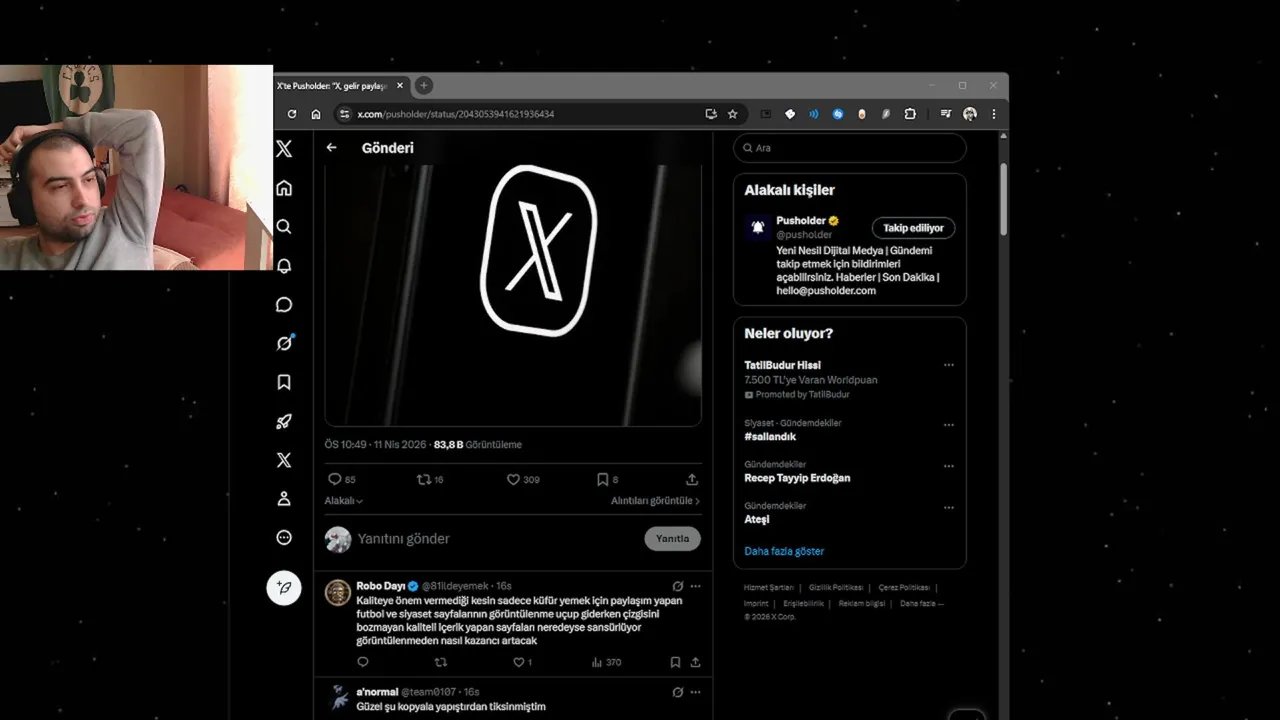Compose a new post with feather button
The image size is (1280, 720).
pyautogui.click(x=284, y=588)
